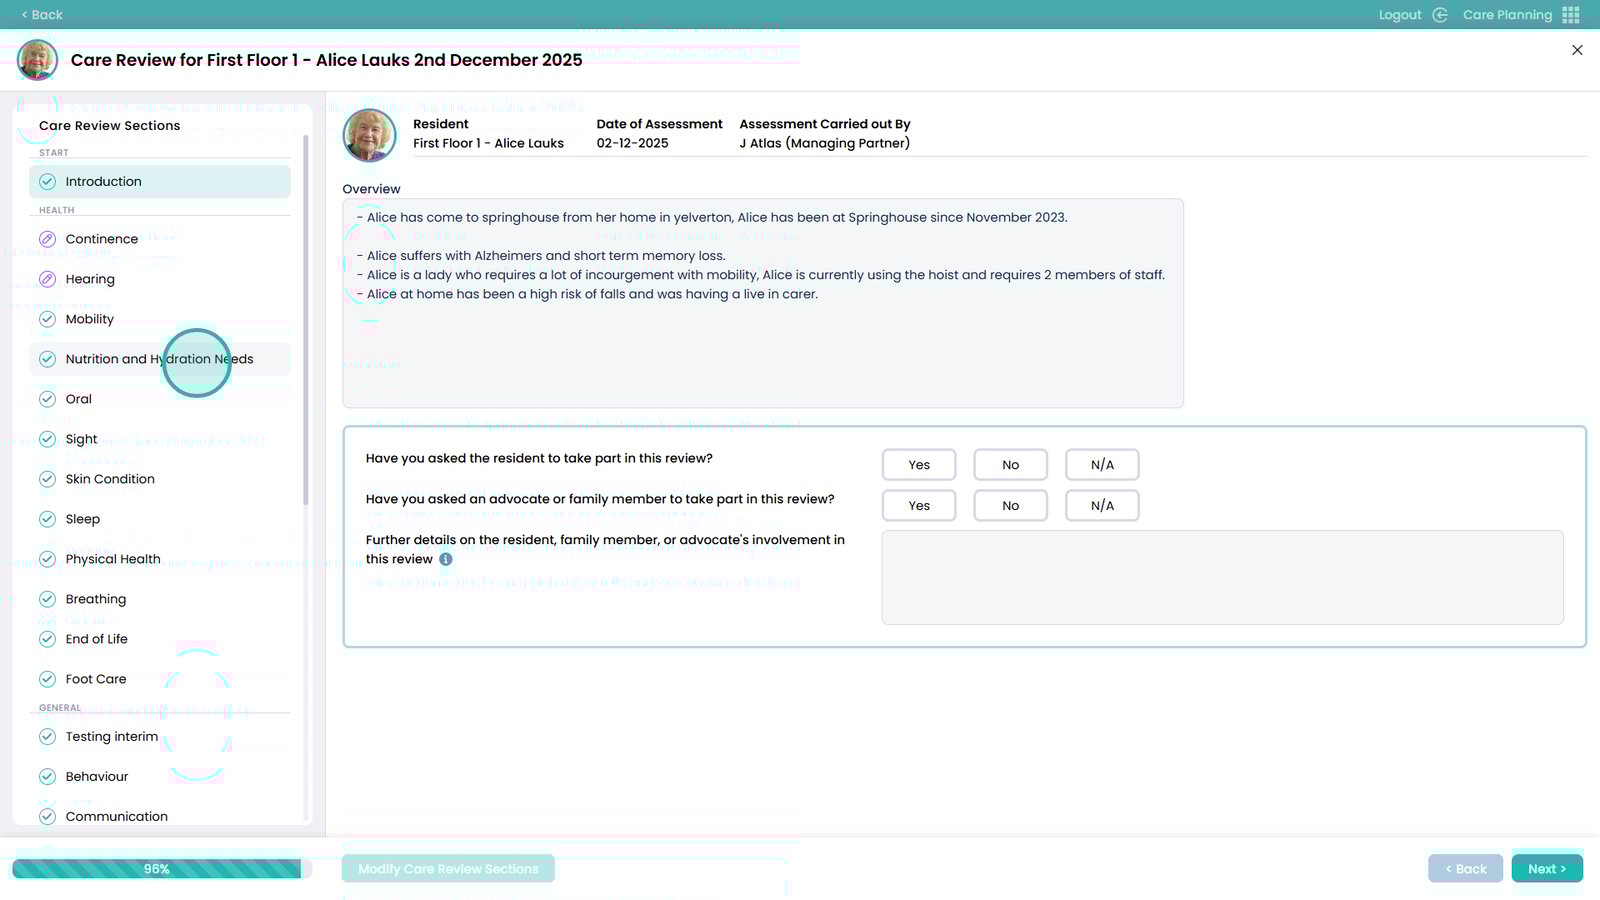This screenshot has height=900, width=1600.
Task: Click the info icon beside 'this review'
Action: pyautogui.click(x=446, y=559)
